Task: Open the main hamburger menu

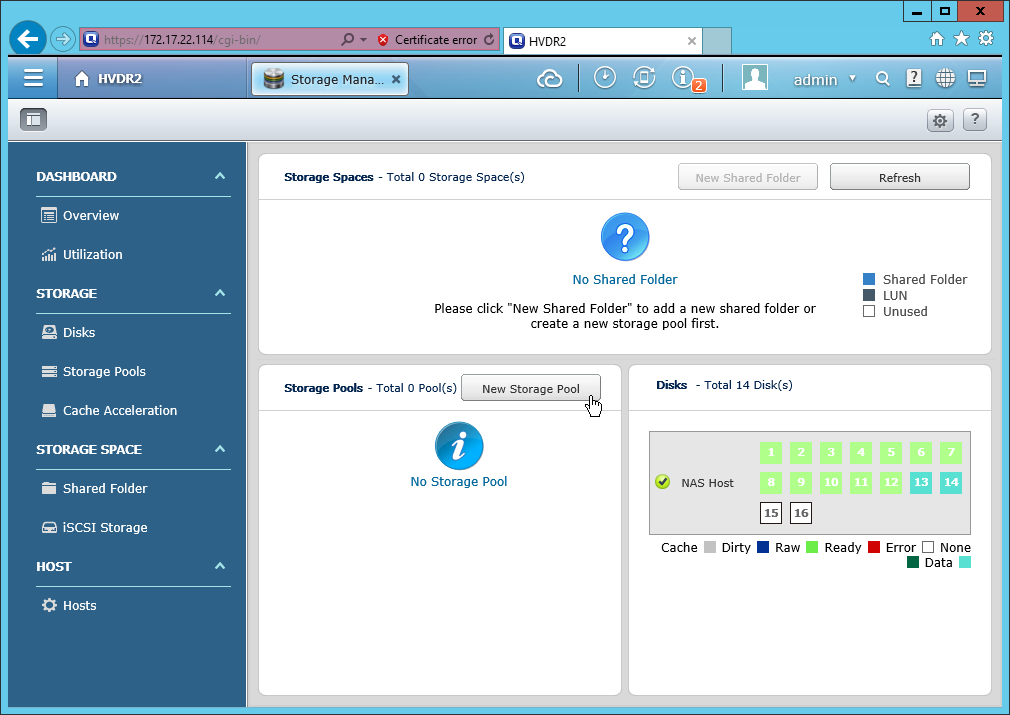Action: tap(33, 79)
